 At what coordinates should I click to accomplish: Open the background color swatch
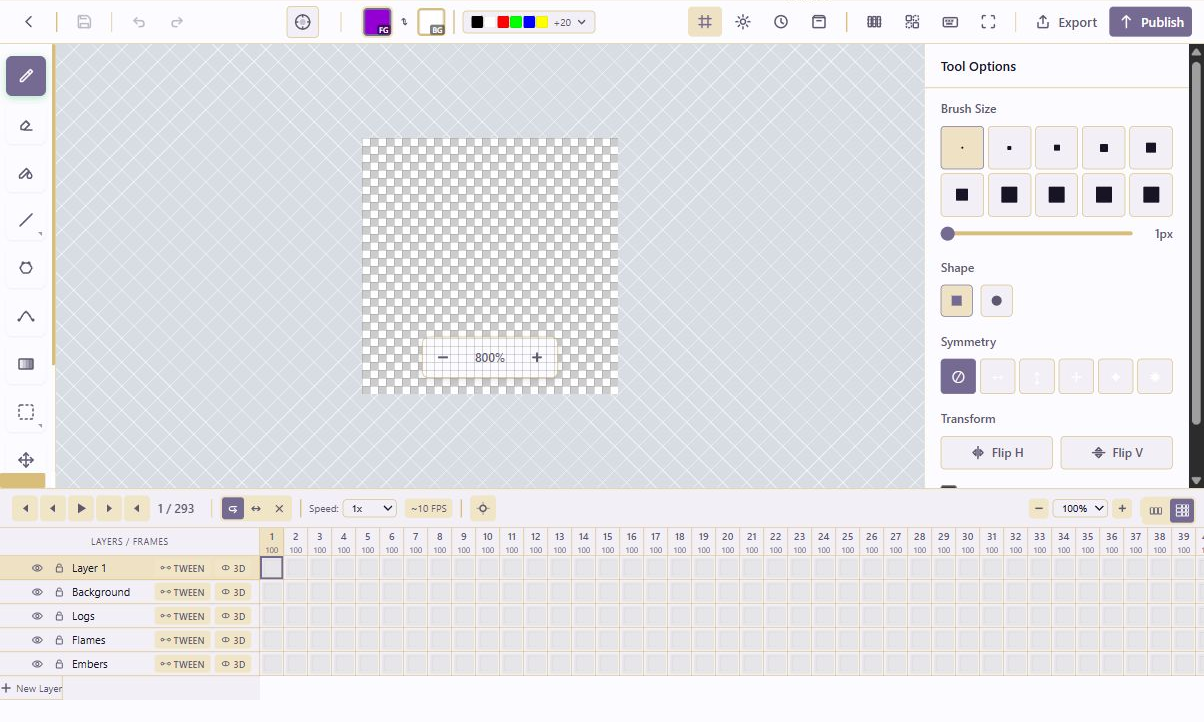pyautogui.click(x=431, y=22)
